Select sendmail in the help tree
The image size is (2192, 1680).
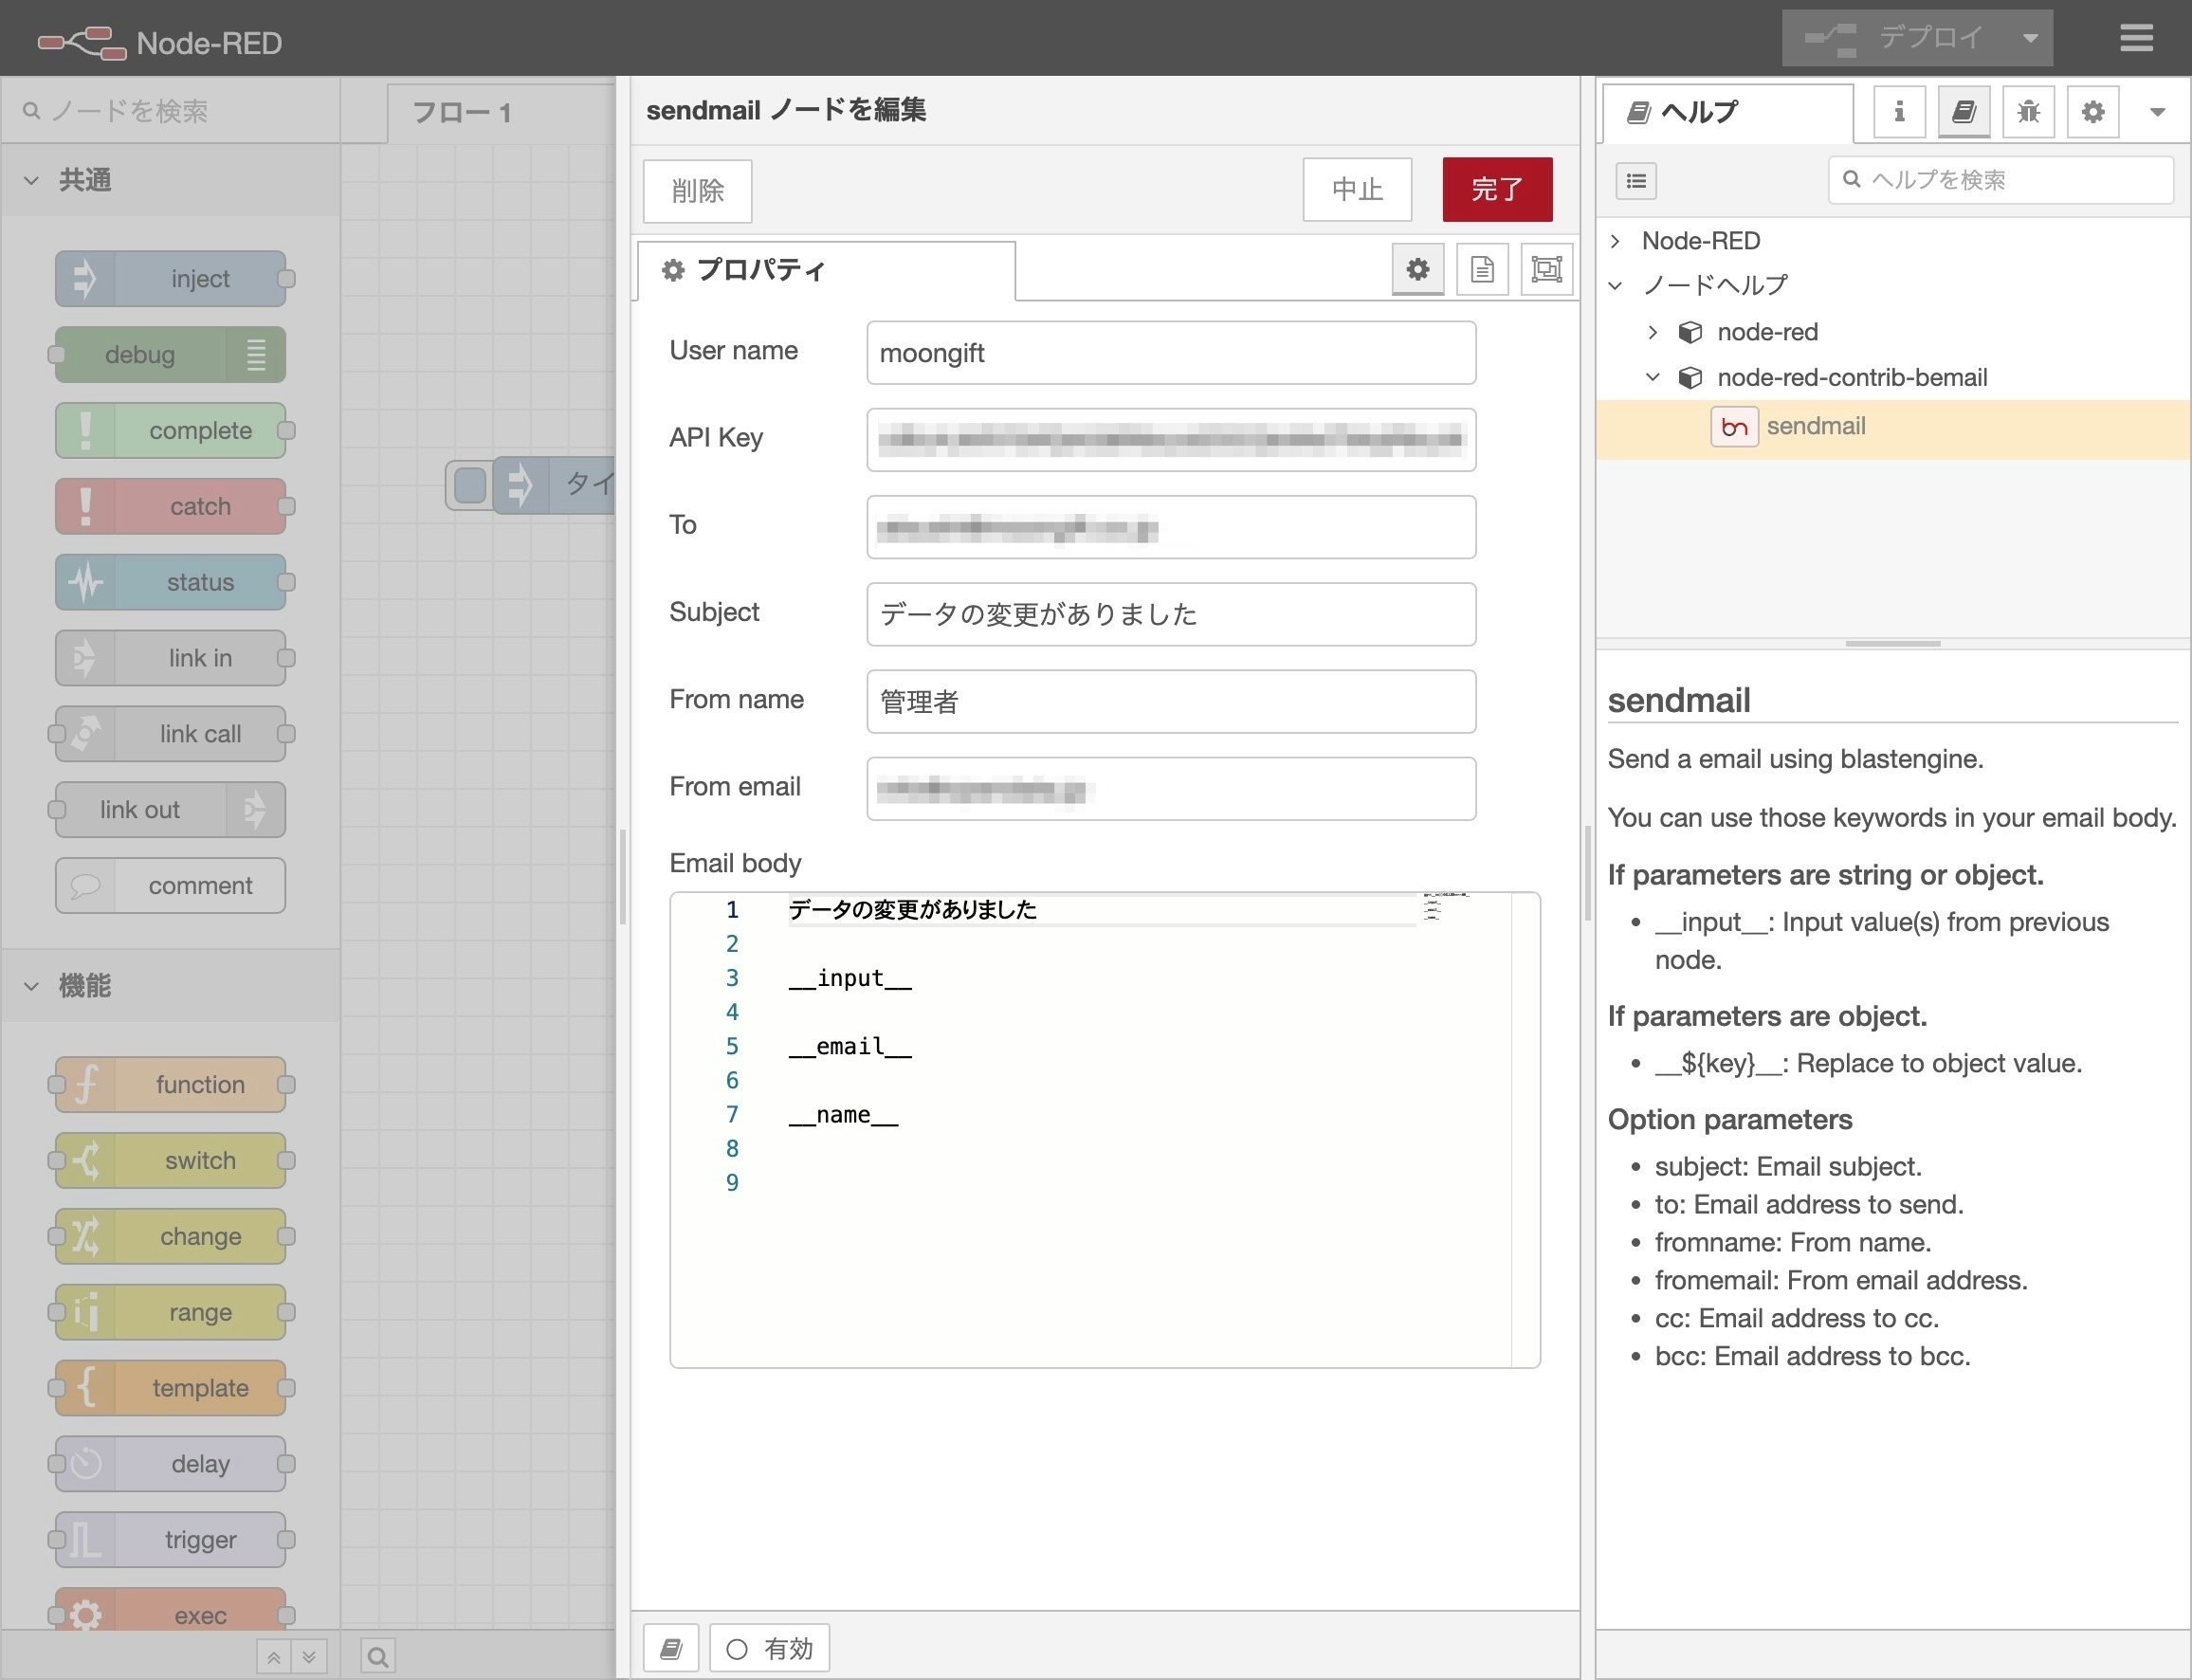1815,426
